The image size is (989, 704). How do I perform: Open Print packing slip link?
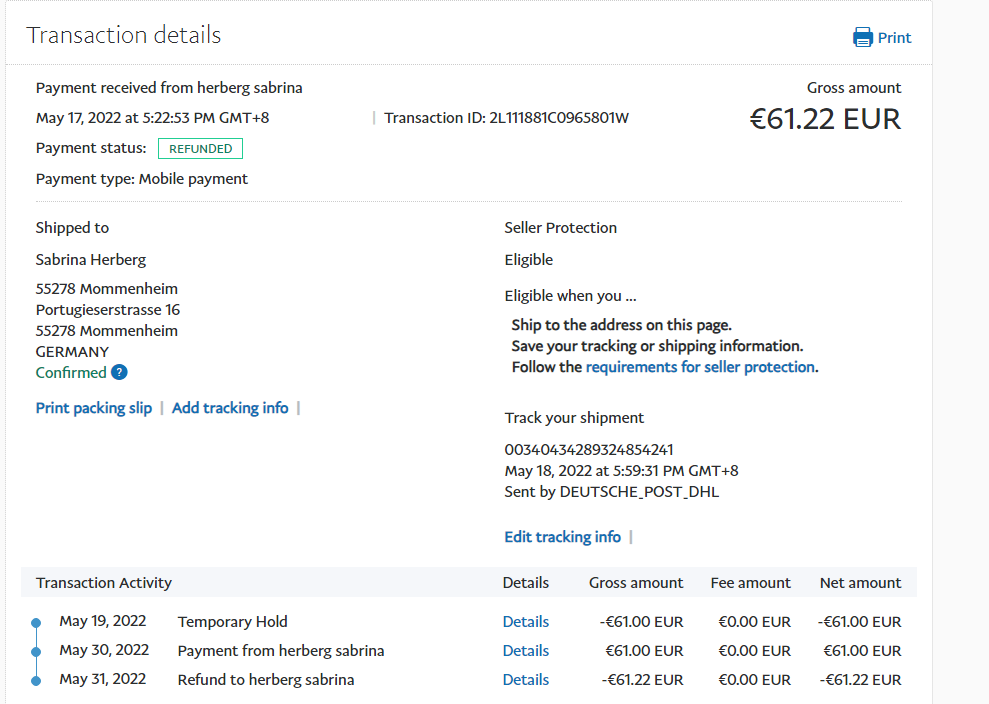tap(94, 408)
